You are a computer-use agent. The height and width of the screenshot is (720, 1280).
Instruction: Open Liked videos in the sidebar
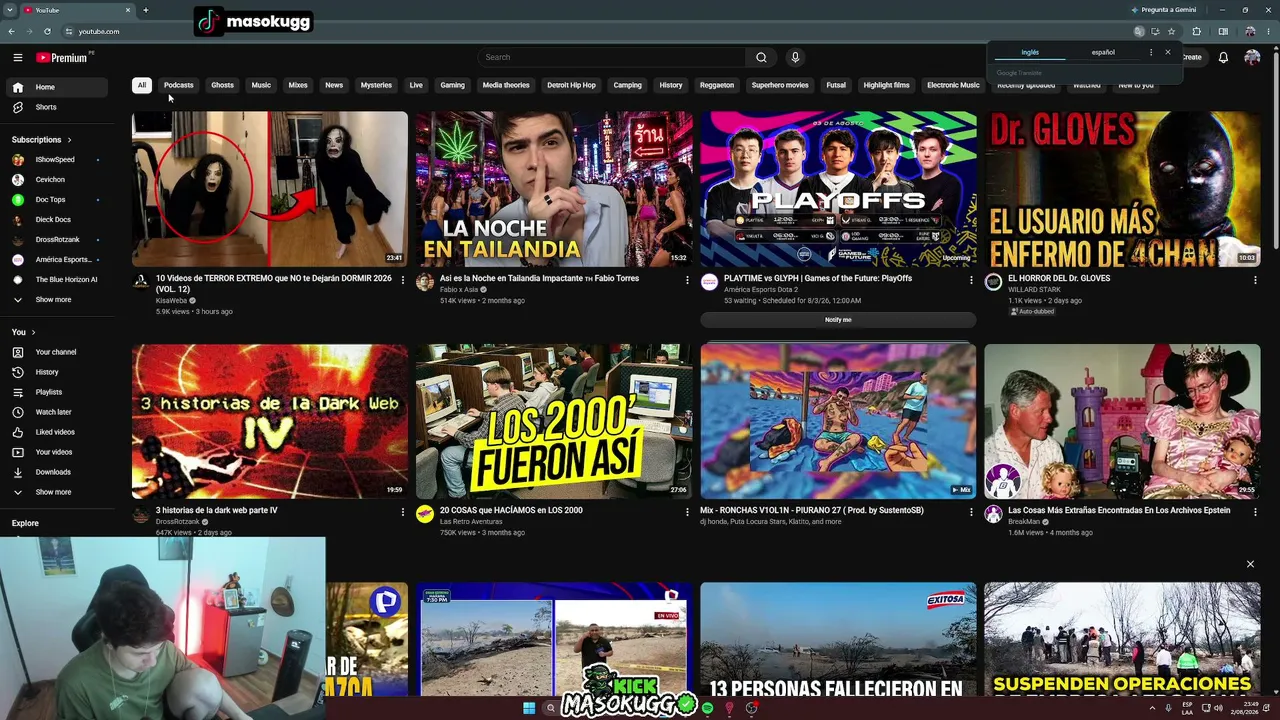pyautogui.click(x=58, y=432)
